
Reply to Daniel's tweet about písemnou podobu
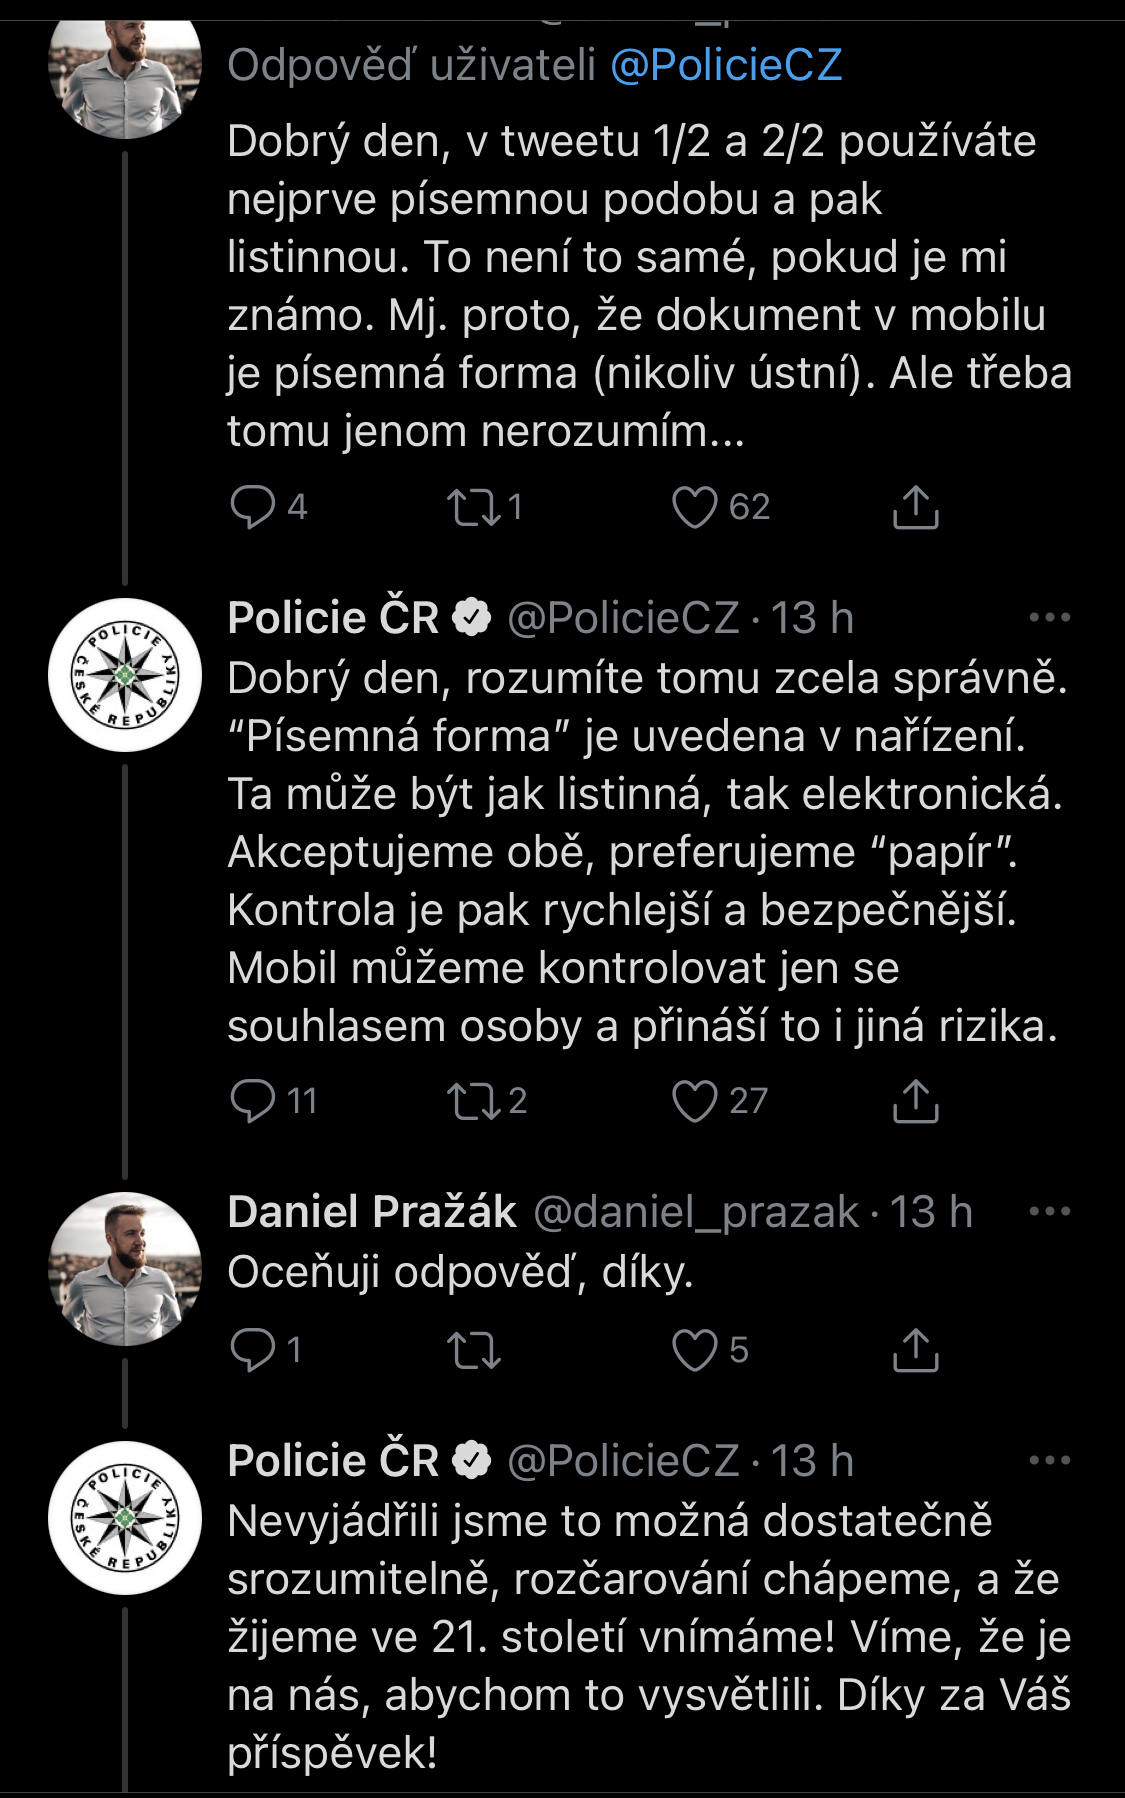(252, 507)
